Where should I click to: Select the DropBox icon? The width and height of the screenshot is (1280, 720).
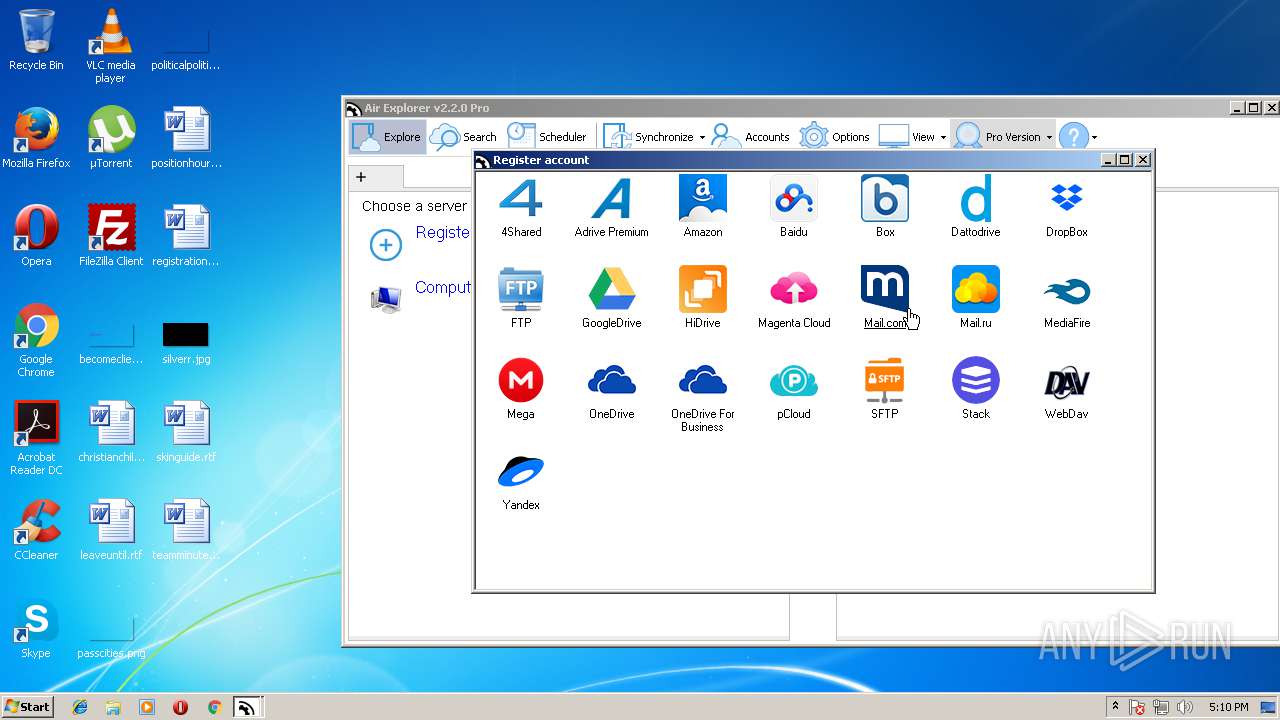pyautogui.click(x=1067, y=207)
